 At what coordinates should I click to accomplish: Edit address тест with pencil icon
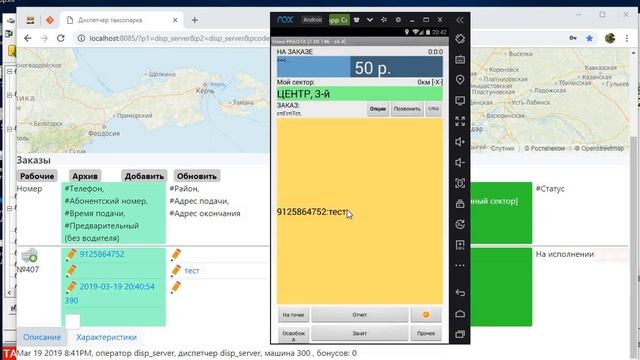[x=176, y=271]
